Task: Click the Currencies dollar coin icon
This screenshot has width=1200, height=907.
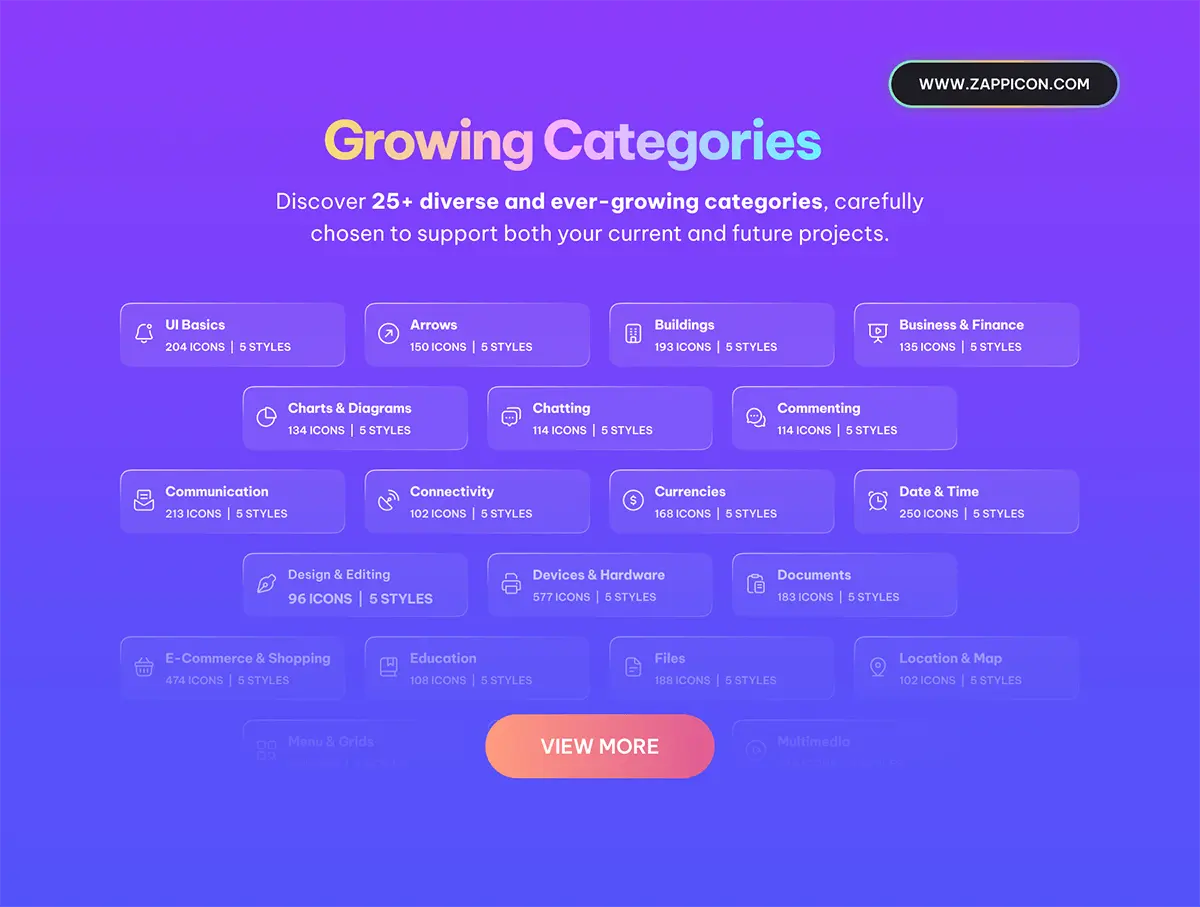Action: [x=633, y=501]
